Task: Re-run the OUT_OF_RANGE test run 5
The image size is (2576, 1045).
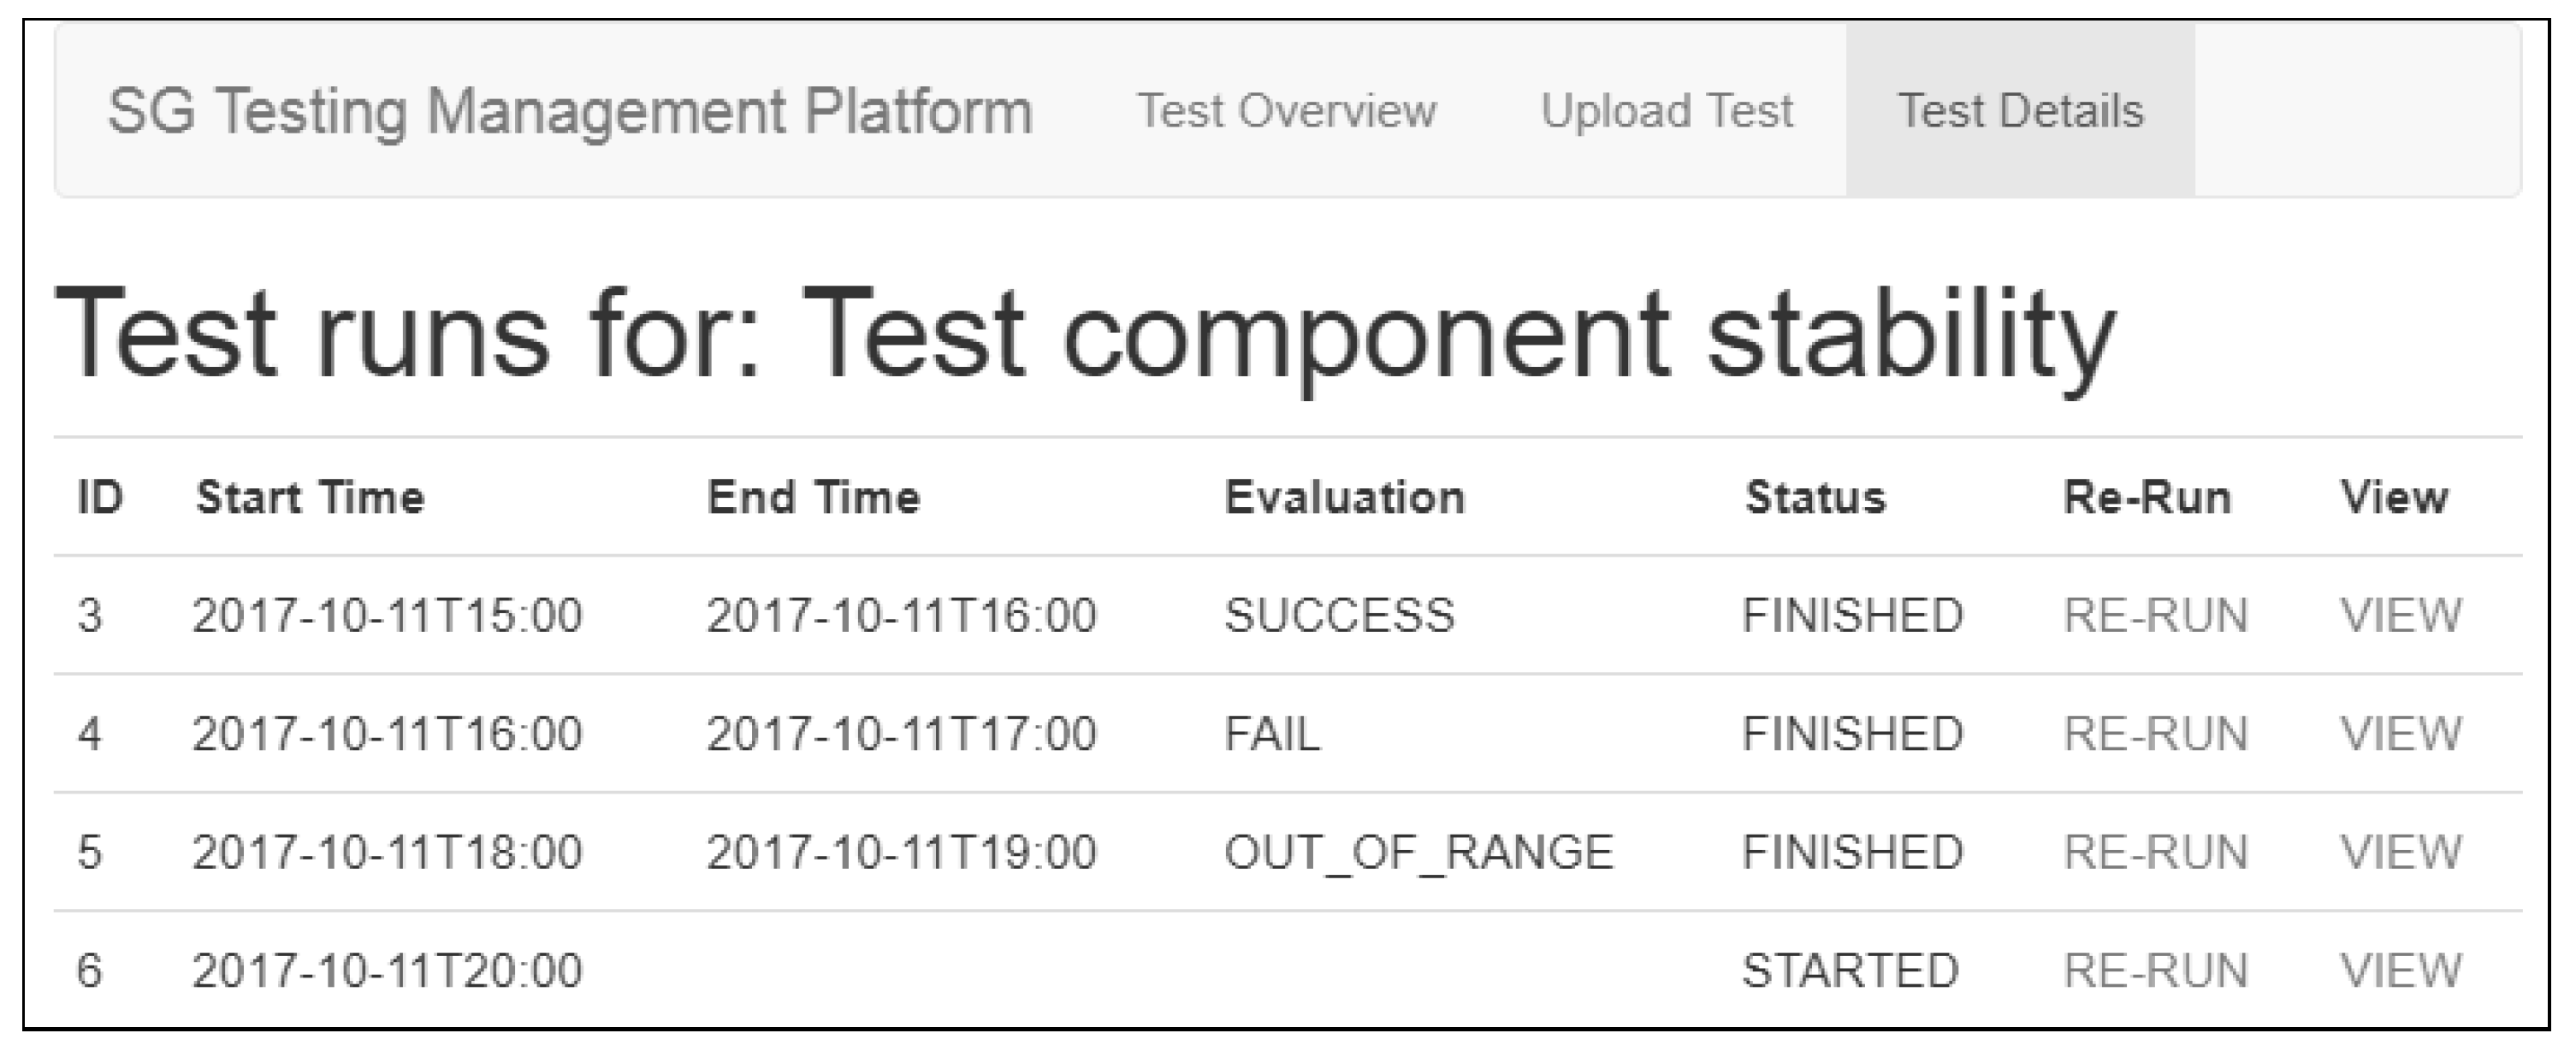Action: pyautogui.click(x=2155, y=852)
